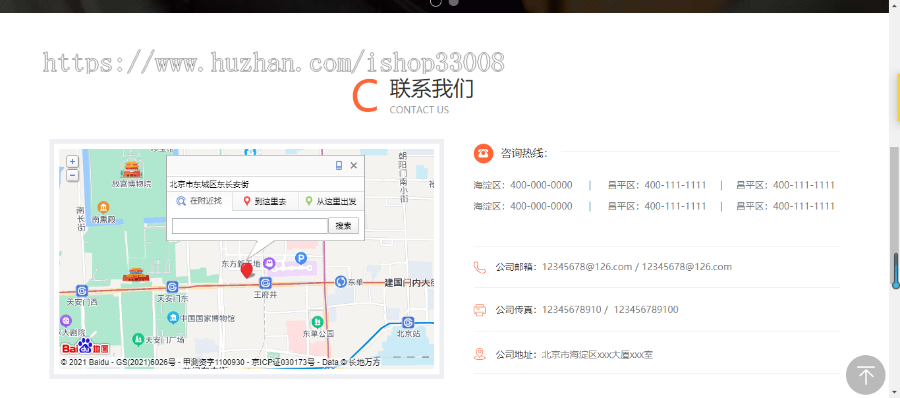This screenshot has height=398, width=900.
Task: Click the CONTACT US subtitle
Action: (419, 110)
